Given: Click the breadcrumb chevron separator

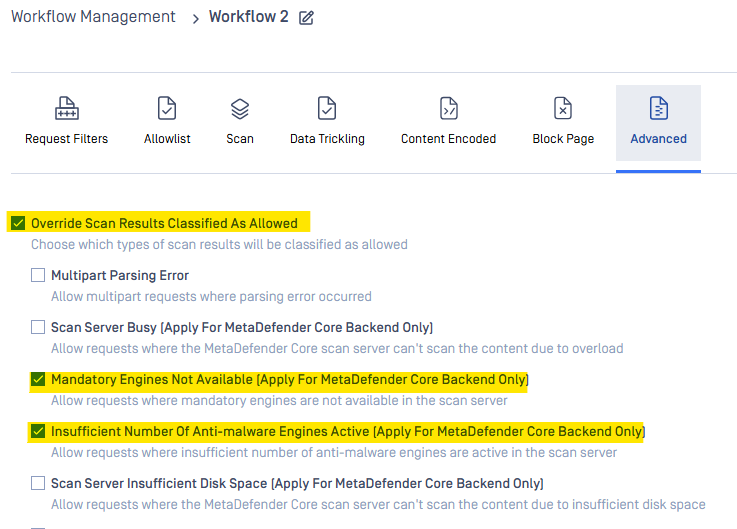Looking at the screenshot, I should click(x=196, y=19).
